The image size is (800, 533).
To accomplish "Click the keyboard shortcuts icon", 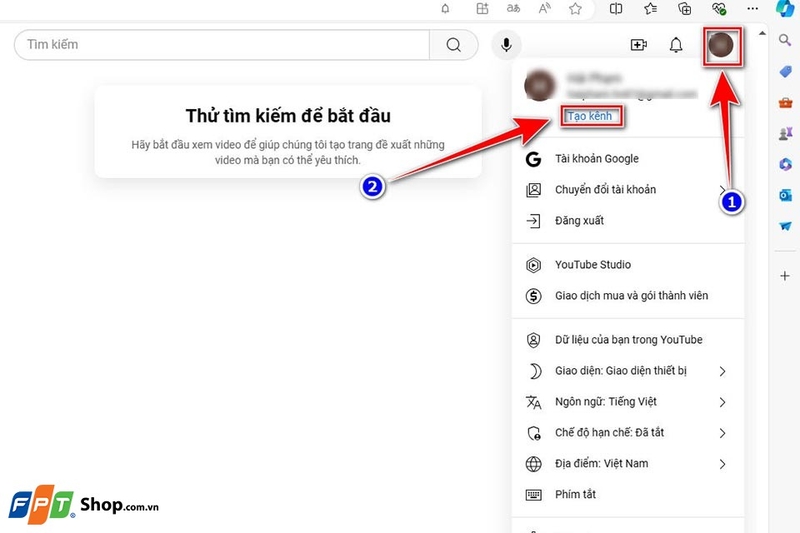I will (x=533, y=495).
